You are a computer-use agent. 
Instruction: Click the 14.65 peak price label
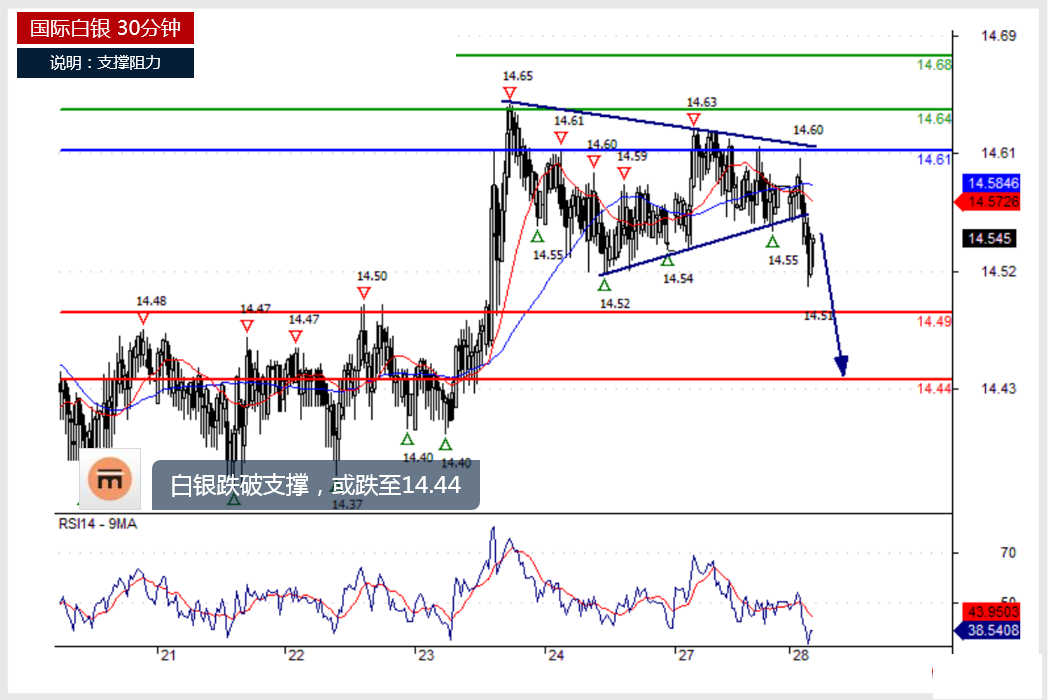coord(518,76)
